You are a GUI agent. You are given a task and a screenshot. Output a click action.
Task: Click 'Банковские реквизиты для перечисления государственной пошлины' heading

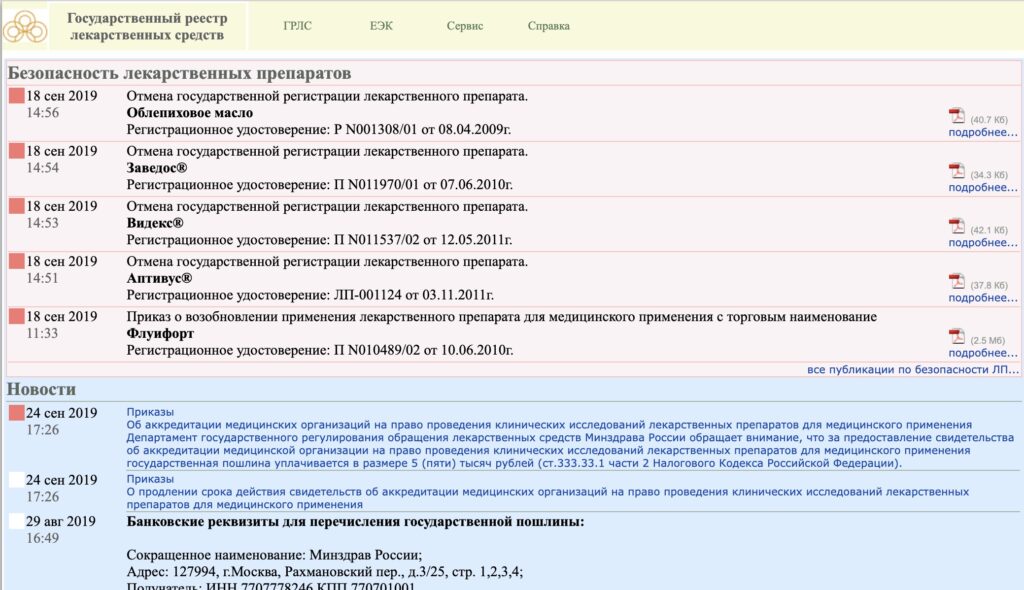(x=355, y=522)
